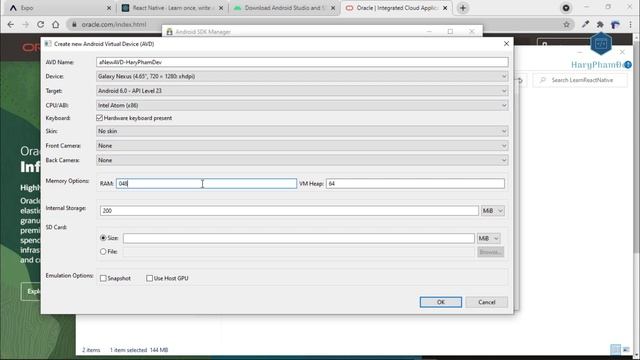Open the Target API level dropdown

(x=302, y=91)
